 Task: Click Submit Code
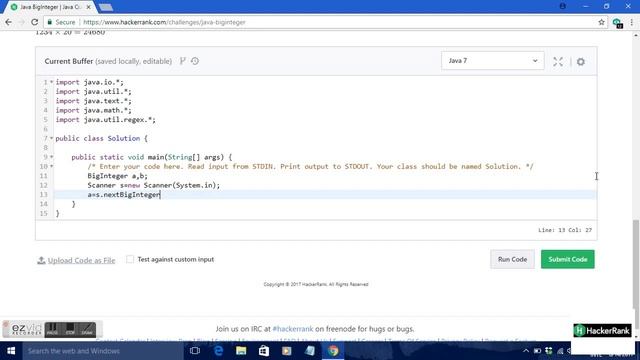[568, 259]
